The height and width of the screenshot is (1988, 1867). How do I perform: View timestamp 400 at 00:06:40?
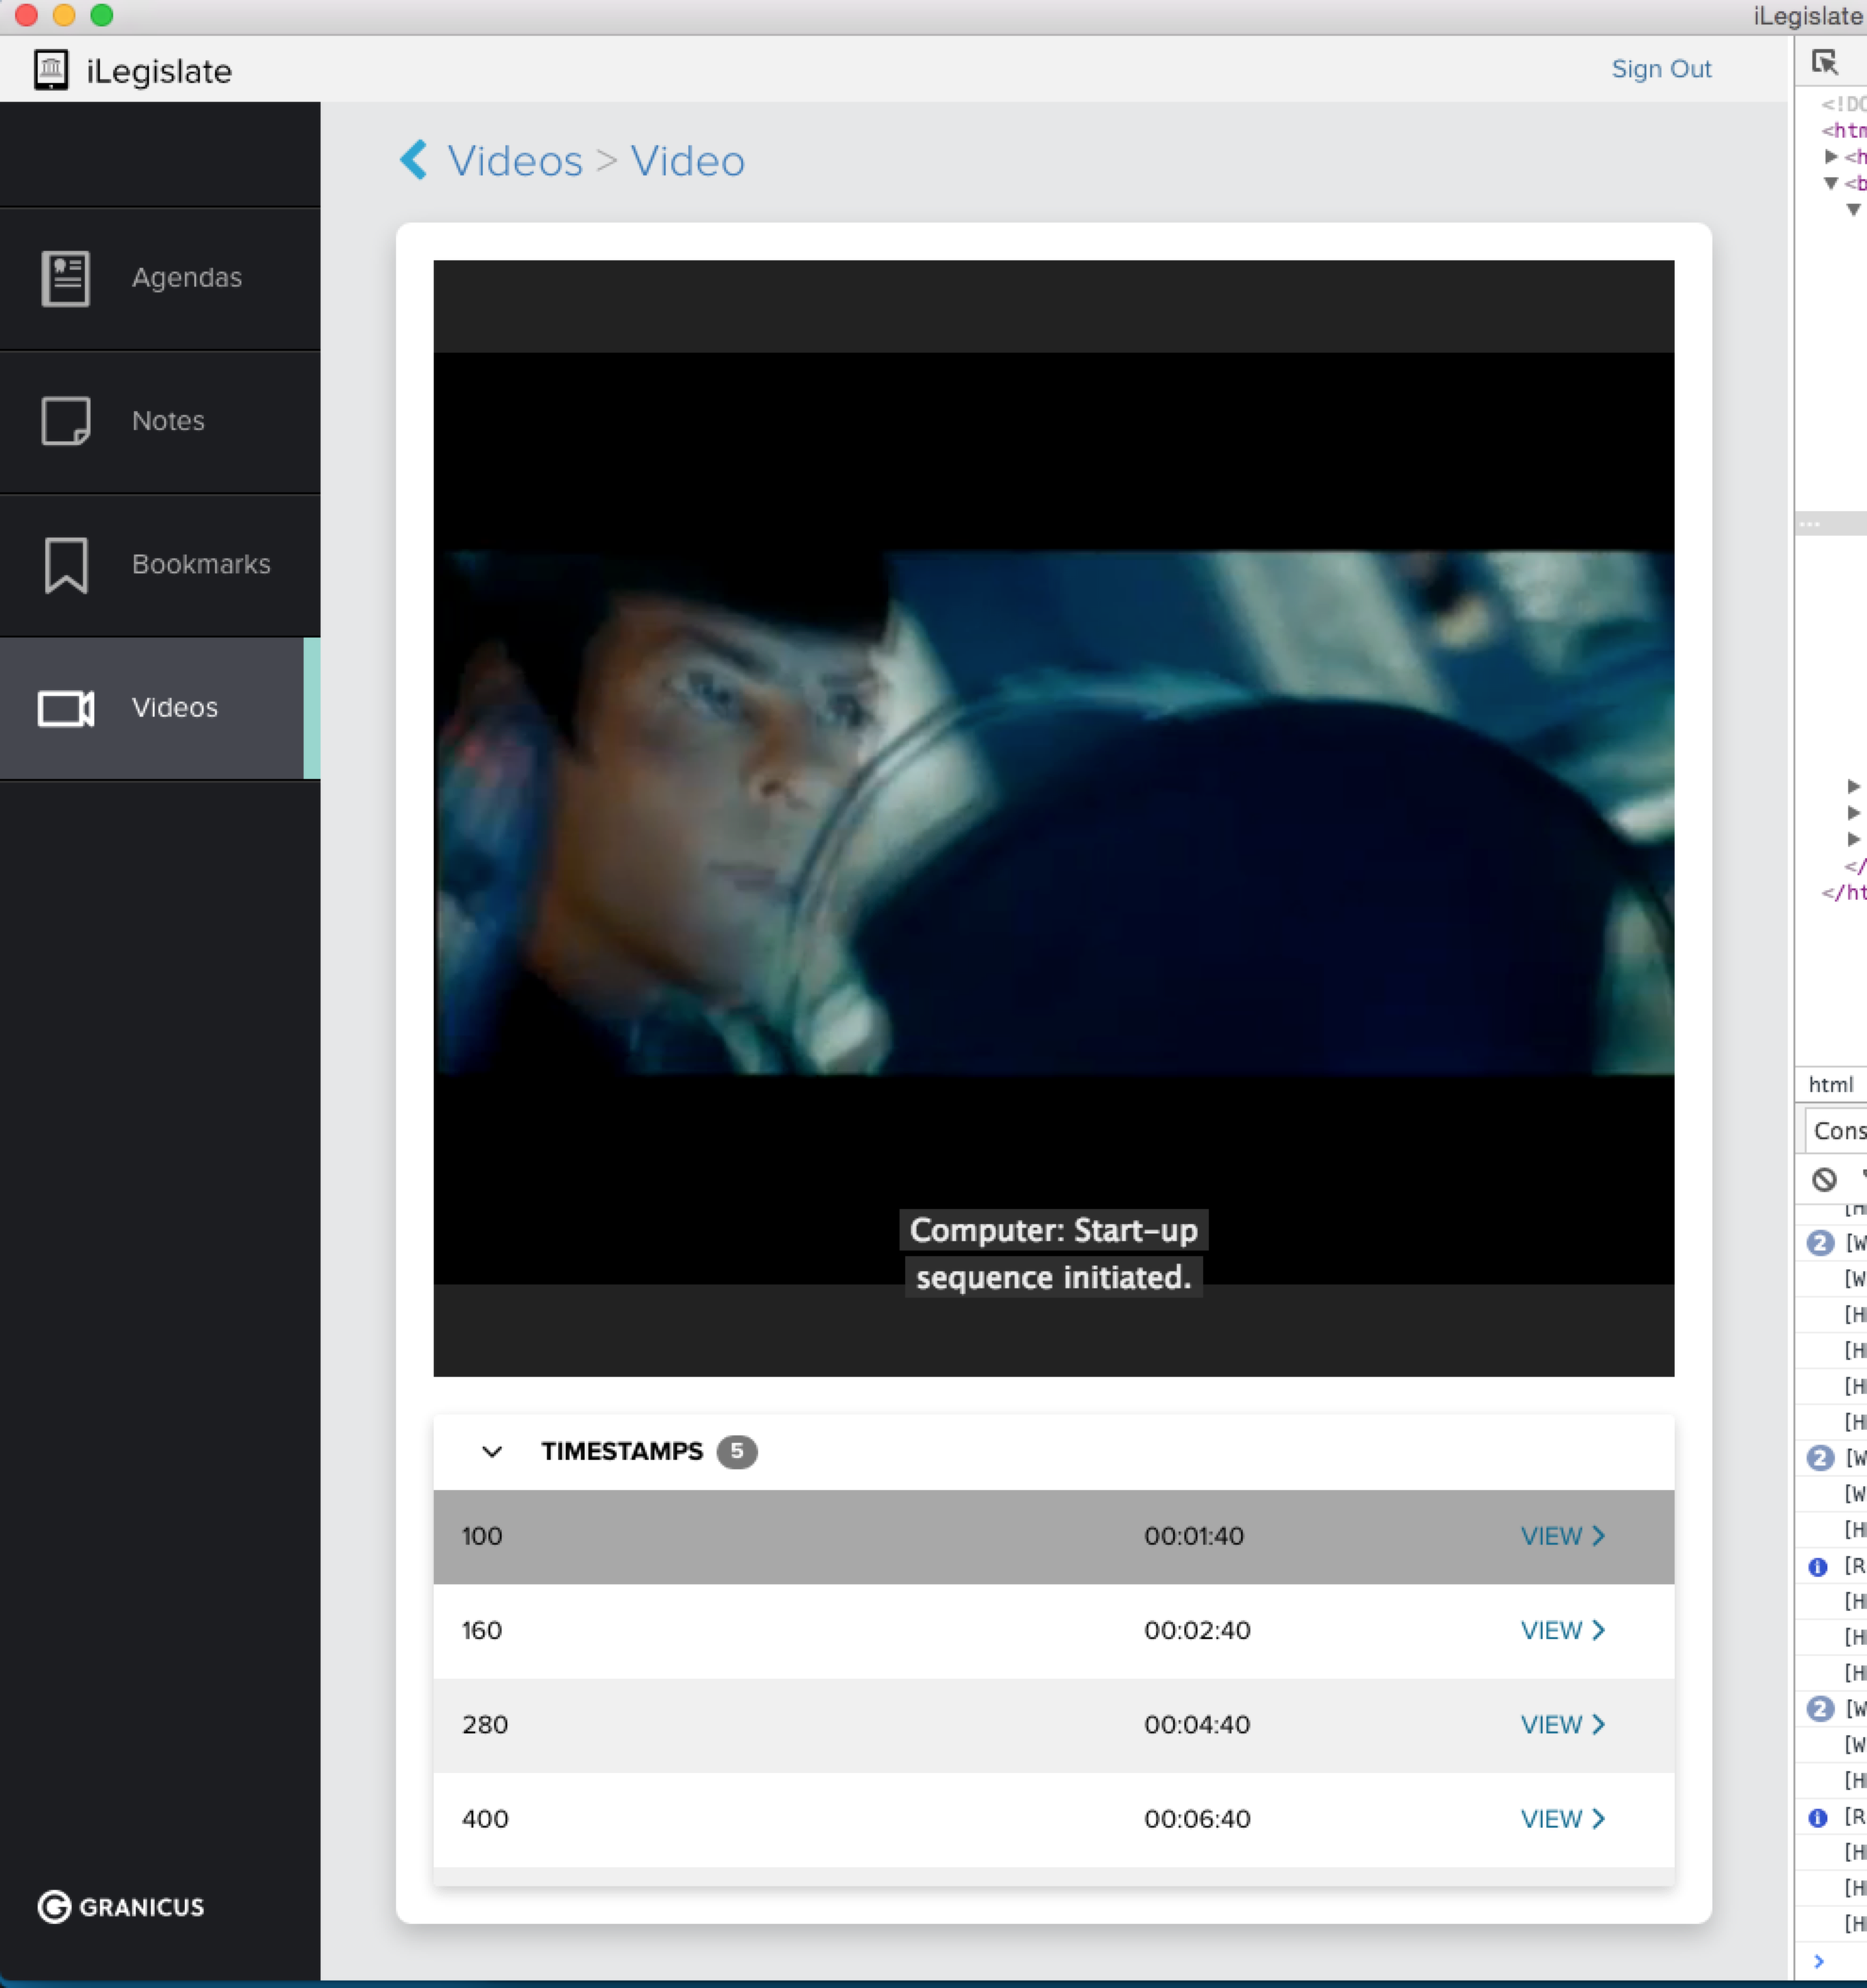pos(1563,1818)
